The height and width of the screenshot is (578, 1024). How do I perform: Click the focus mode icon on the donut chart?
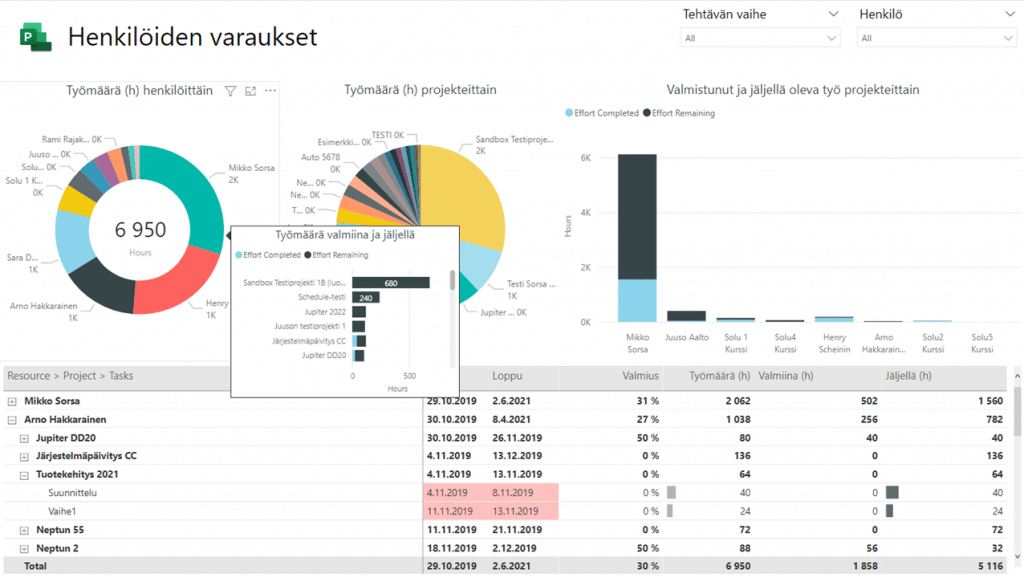pos(250,91)
